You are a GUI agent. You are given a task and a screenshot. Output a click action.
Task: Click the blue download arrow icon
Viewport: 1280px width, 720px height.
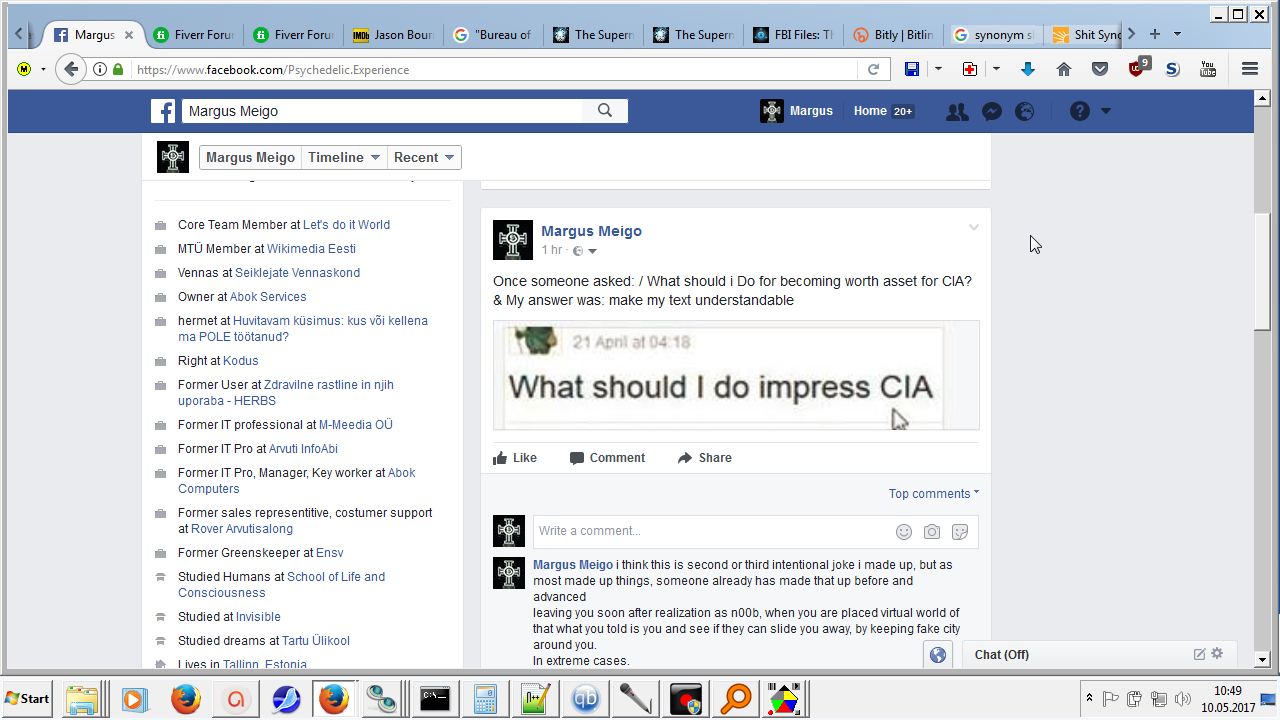[x=1028, y=69]
